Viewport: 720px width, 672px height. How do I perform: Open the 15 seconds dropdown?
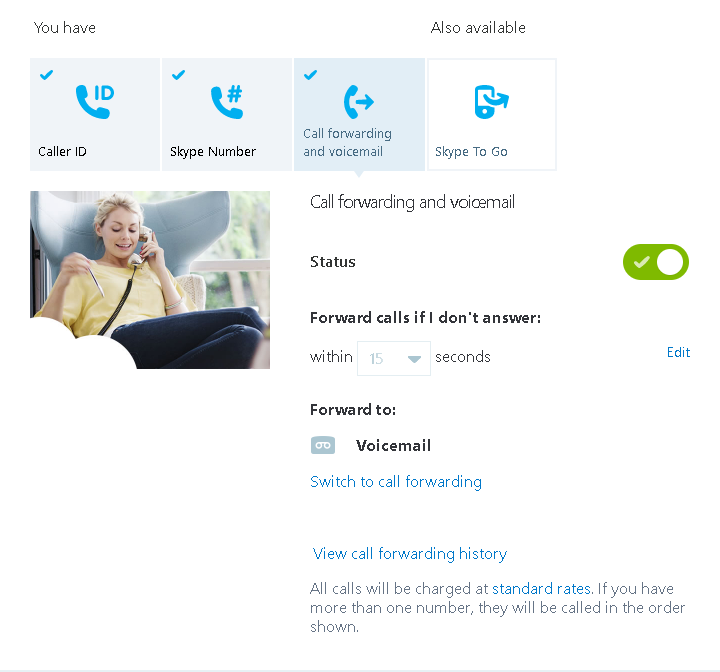[394, 358]
